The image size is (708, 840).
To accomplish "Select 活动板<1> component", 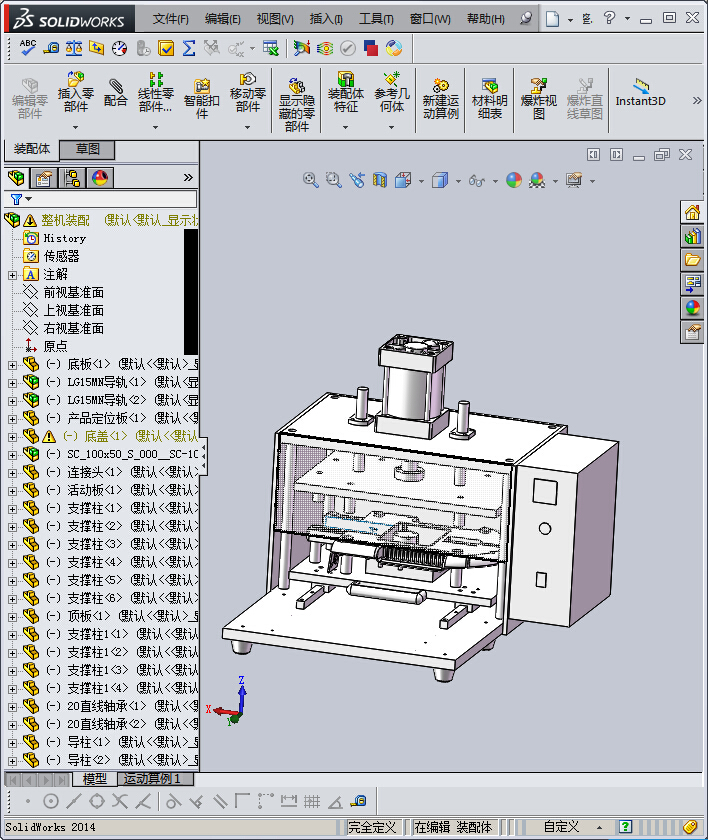I will (95, 490).
